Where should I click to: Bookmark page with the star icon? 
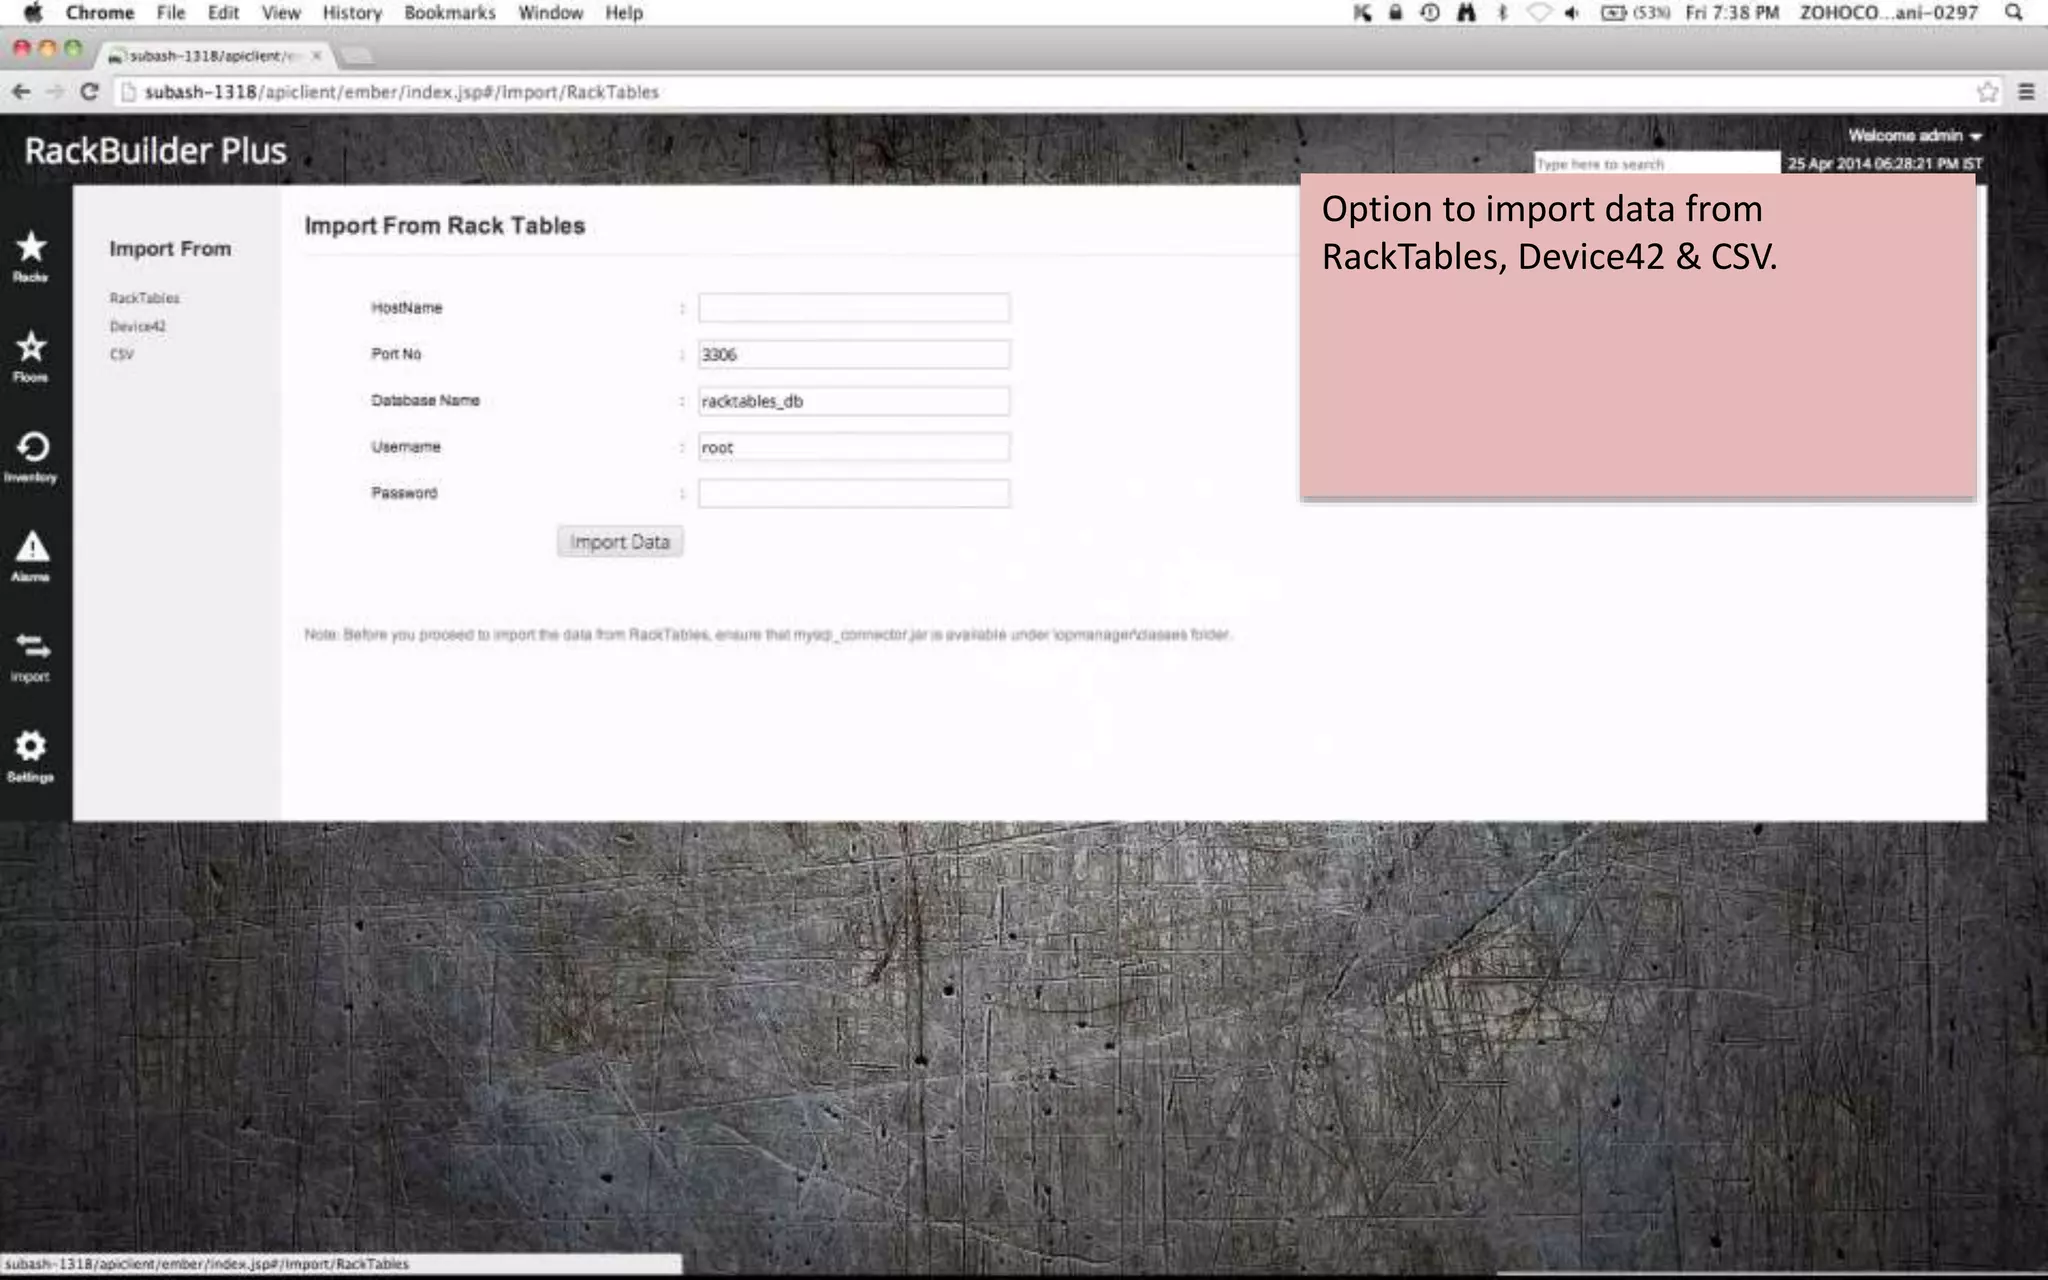point(1987,92)
